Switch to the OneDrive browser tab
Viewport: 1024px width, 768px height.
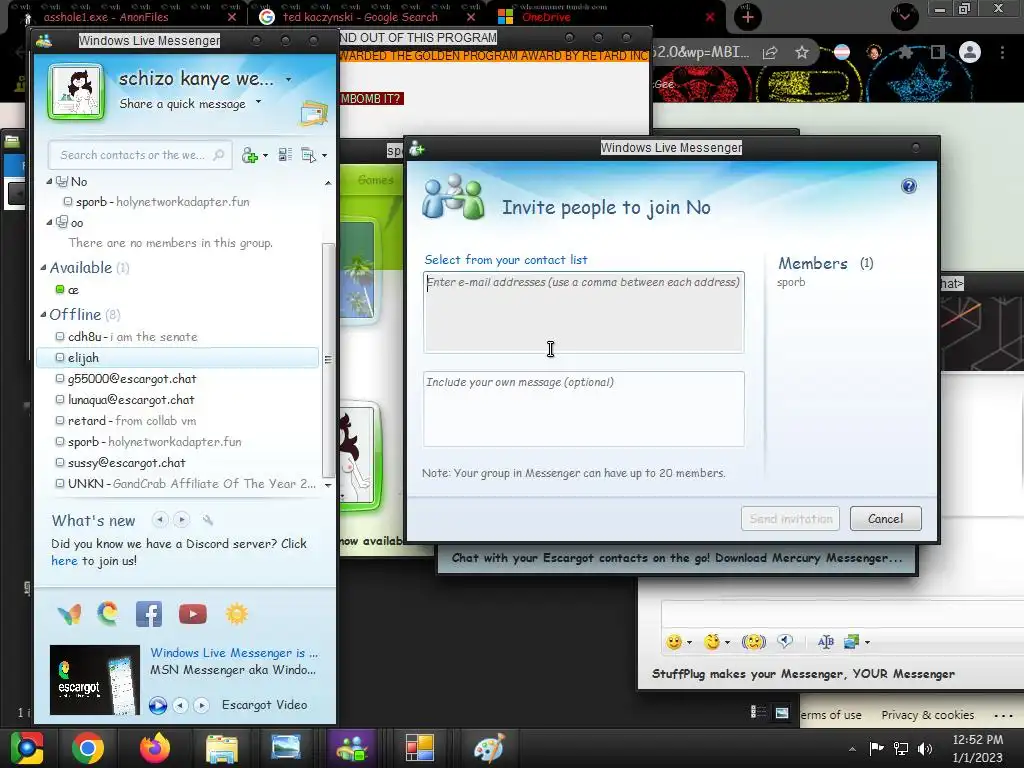click(546, 17)
